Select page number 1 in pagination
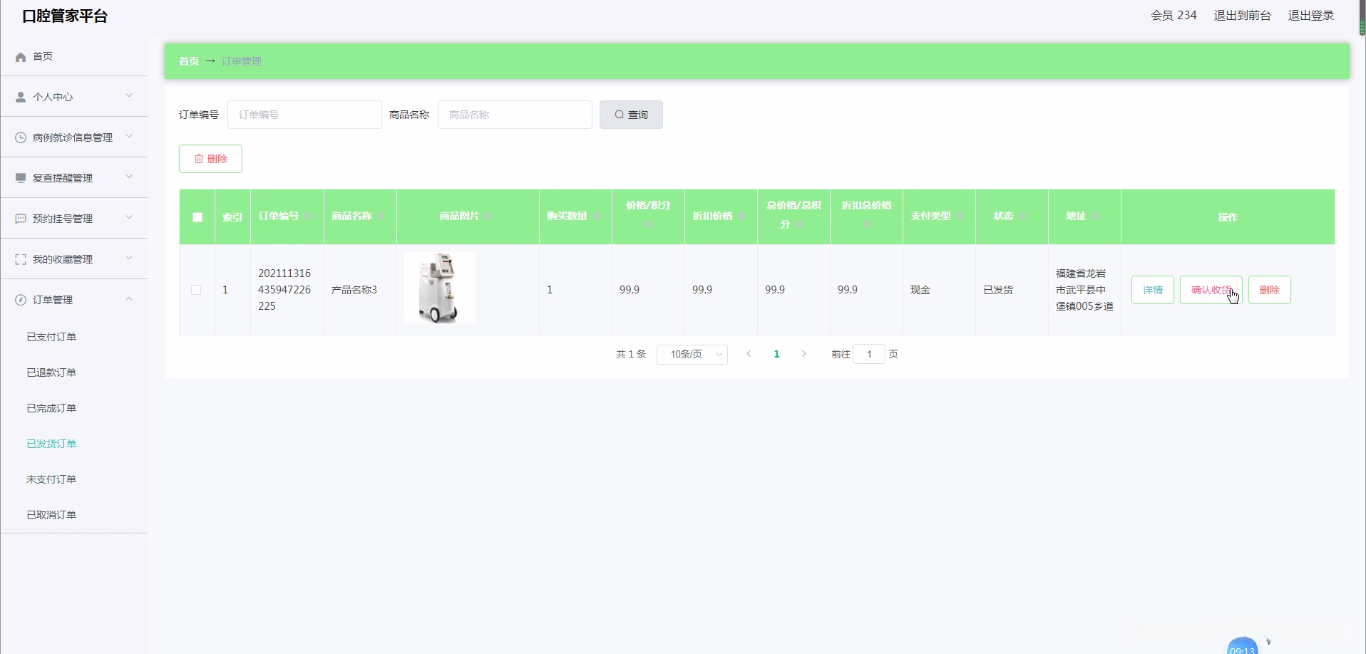The height and width of the screenshot is (654, 1366). pos(777,354)
